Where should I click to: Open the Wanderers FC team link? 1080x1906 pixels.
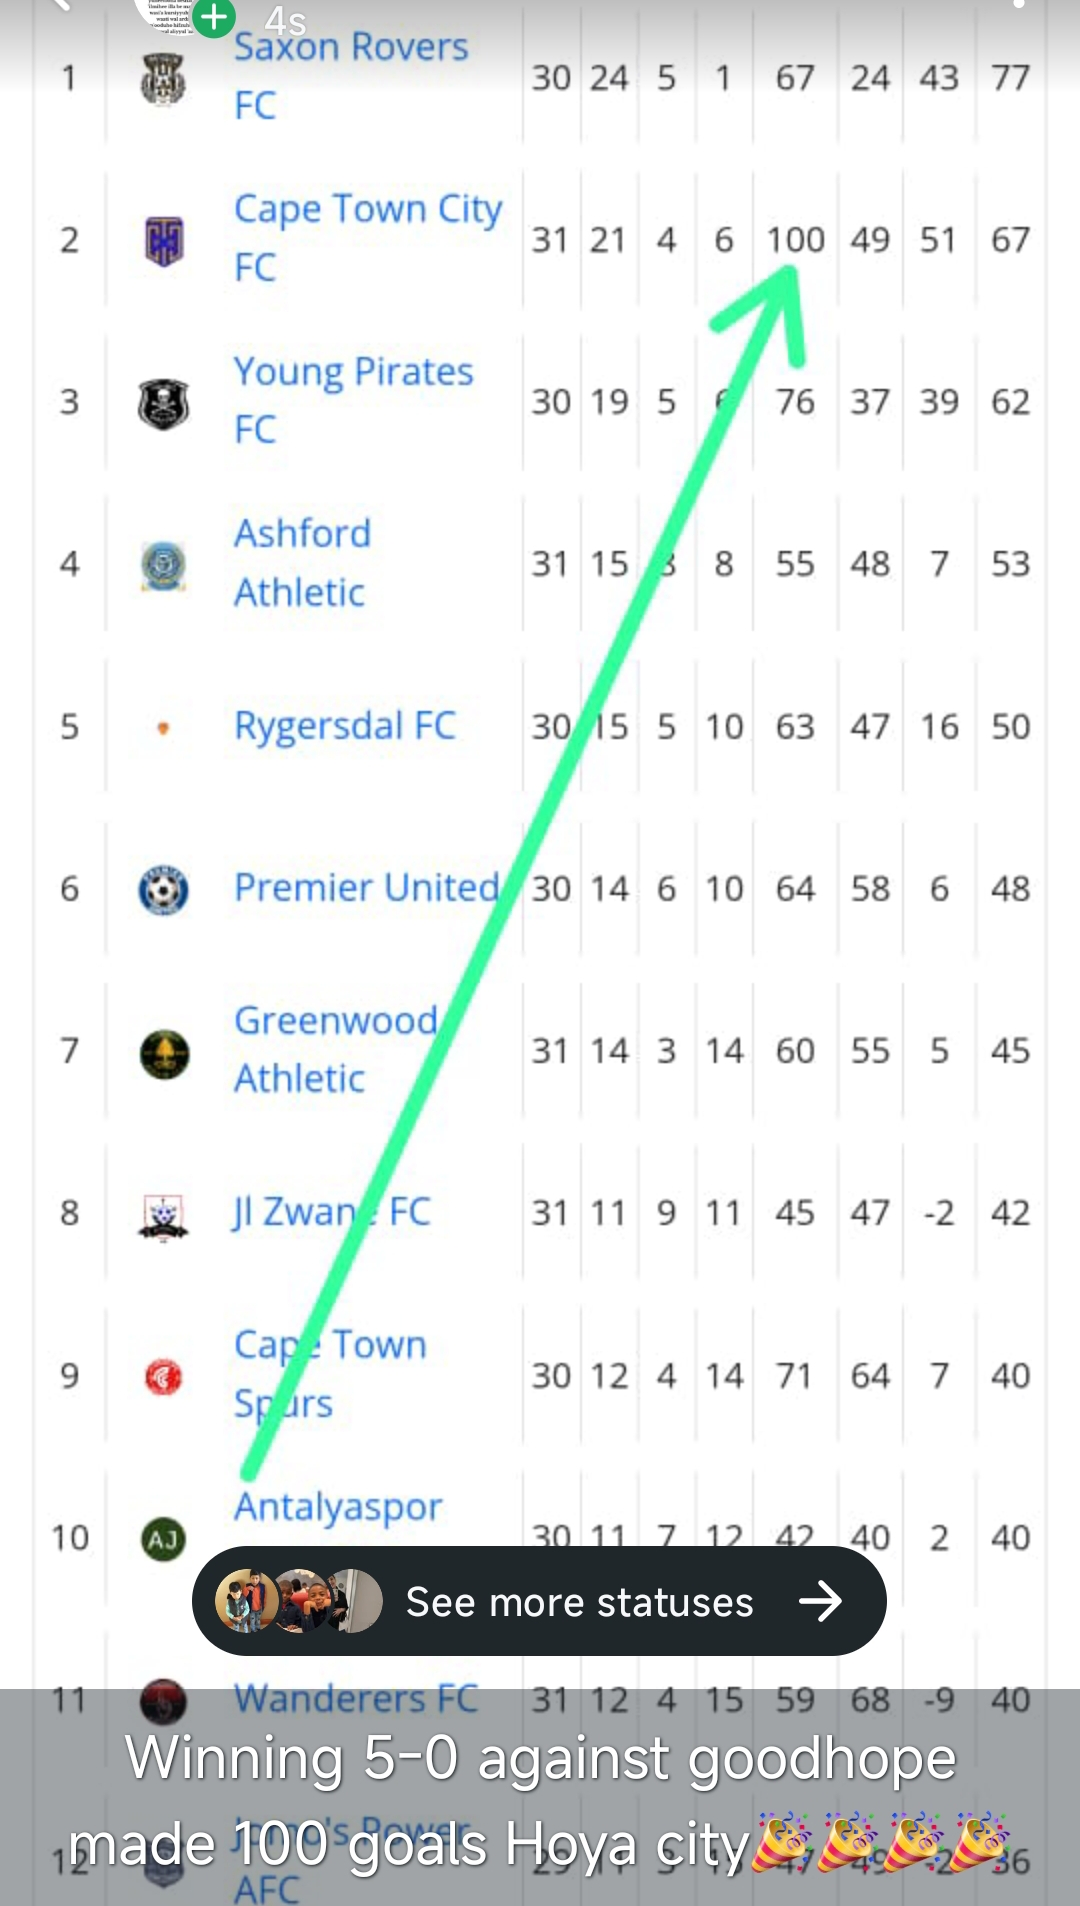[x=356, y=1698]
